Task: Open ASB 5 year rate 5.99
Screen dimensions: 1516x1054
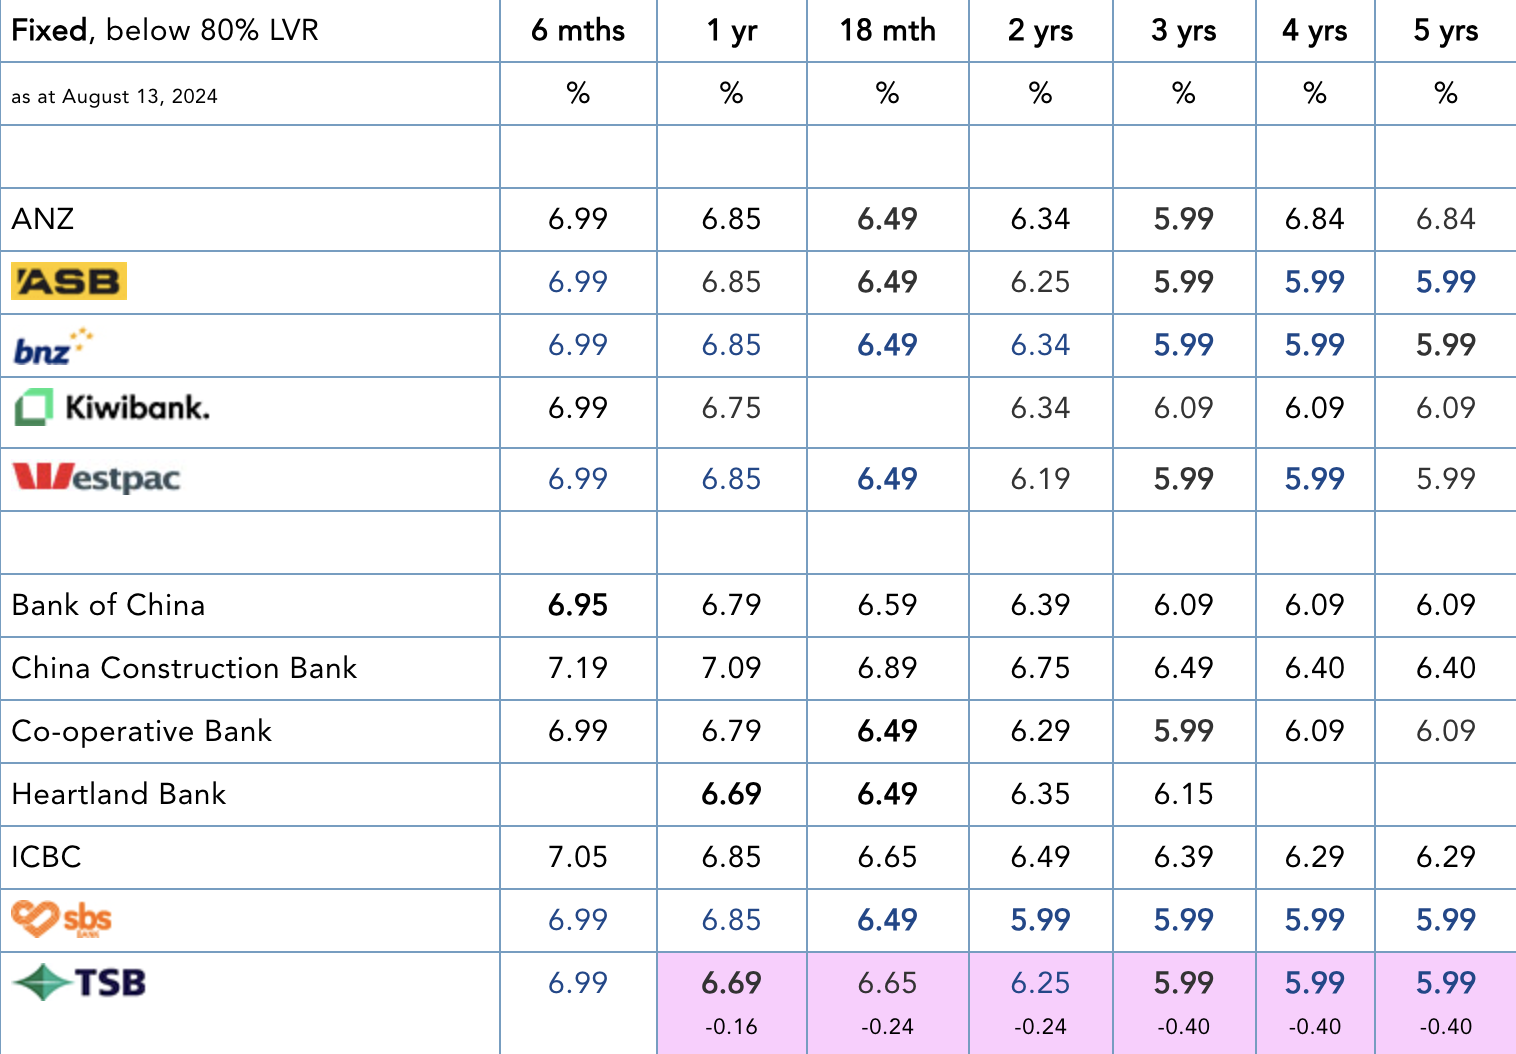Action: 1446,282
